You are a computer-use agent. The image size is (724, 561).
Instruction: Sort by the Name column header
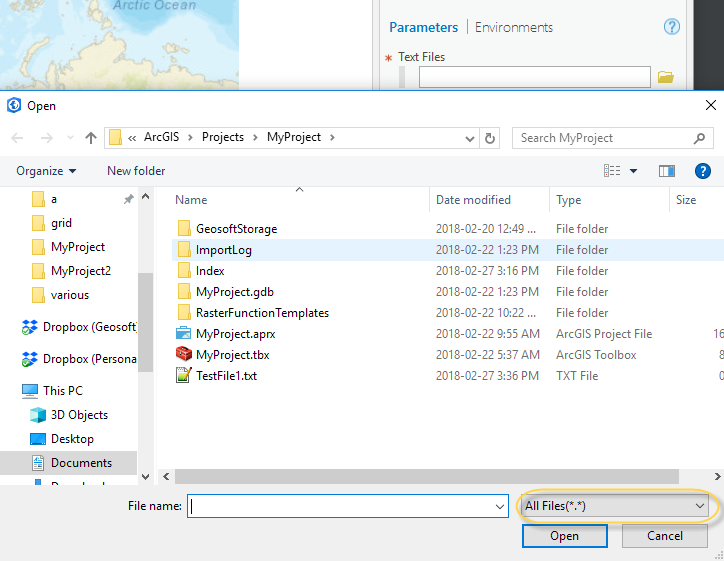pyautogui.click(x=191, y=200)
